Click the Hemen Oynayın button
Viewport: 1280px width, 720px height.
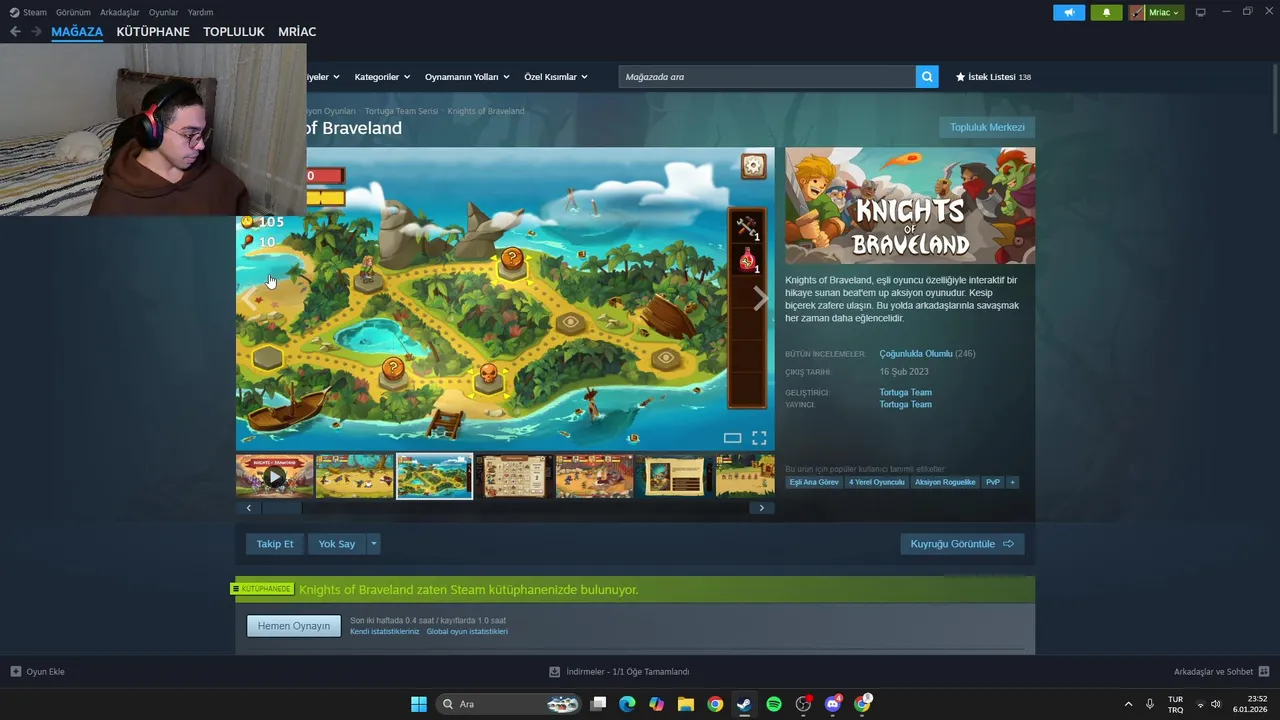(294, 626)
